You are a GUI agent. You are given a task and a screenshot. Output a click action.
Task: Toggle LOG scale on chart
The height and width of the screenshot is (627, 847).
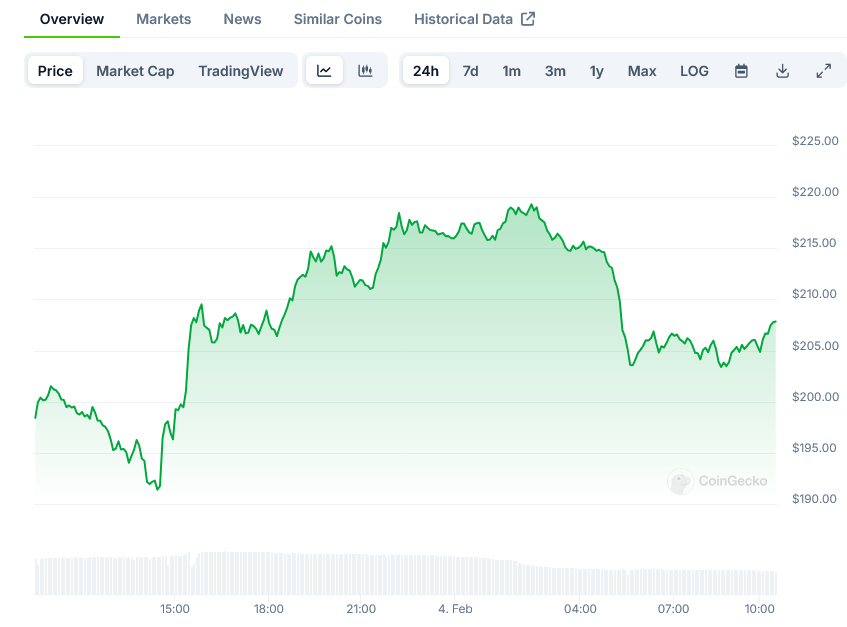click(x=694, y=71)
